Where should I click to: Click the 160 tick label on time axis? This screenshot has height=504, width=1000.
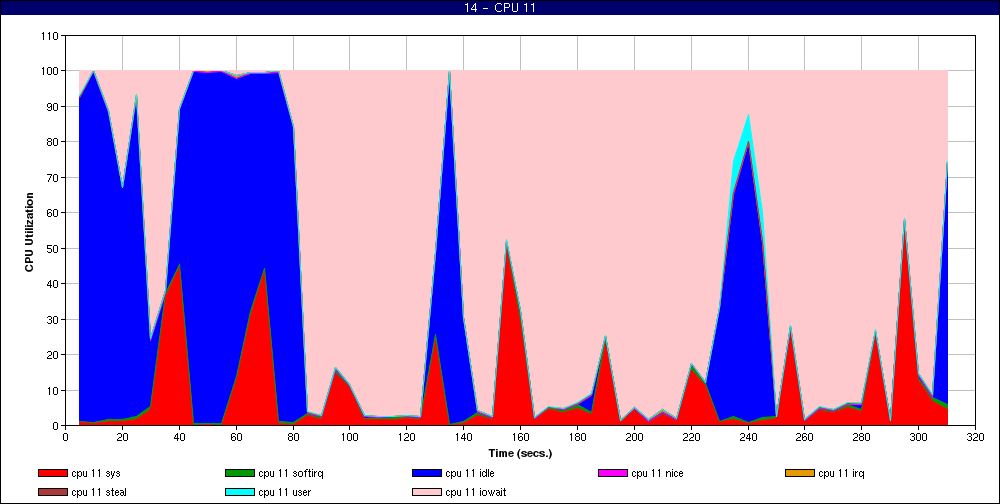[x=520, y=437]
